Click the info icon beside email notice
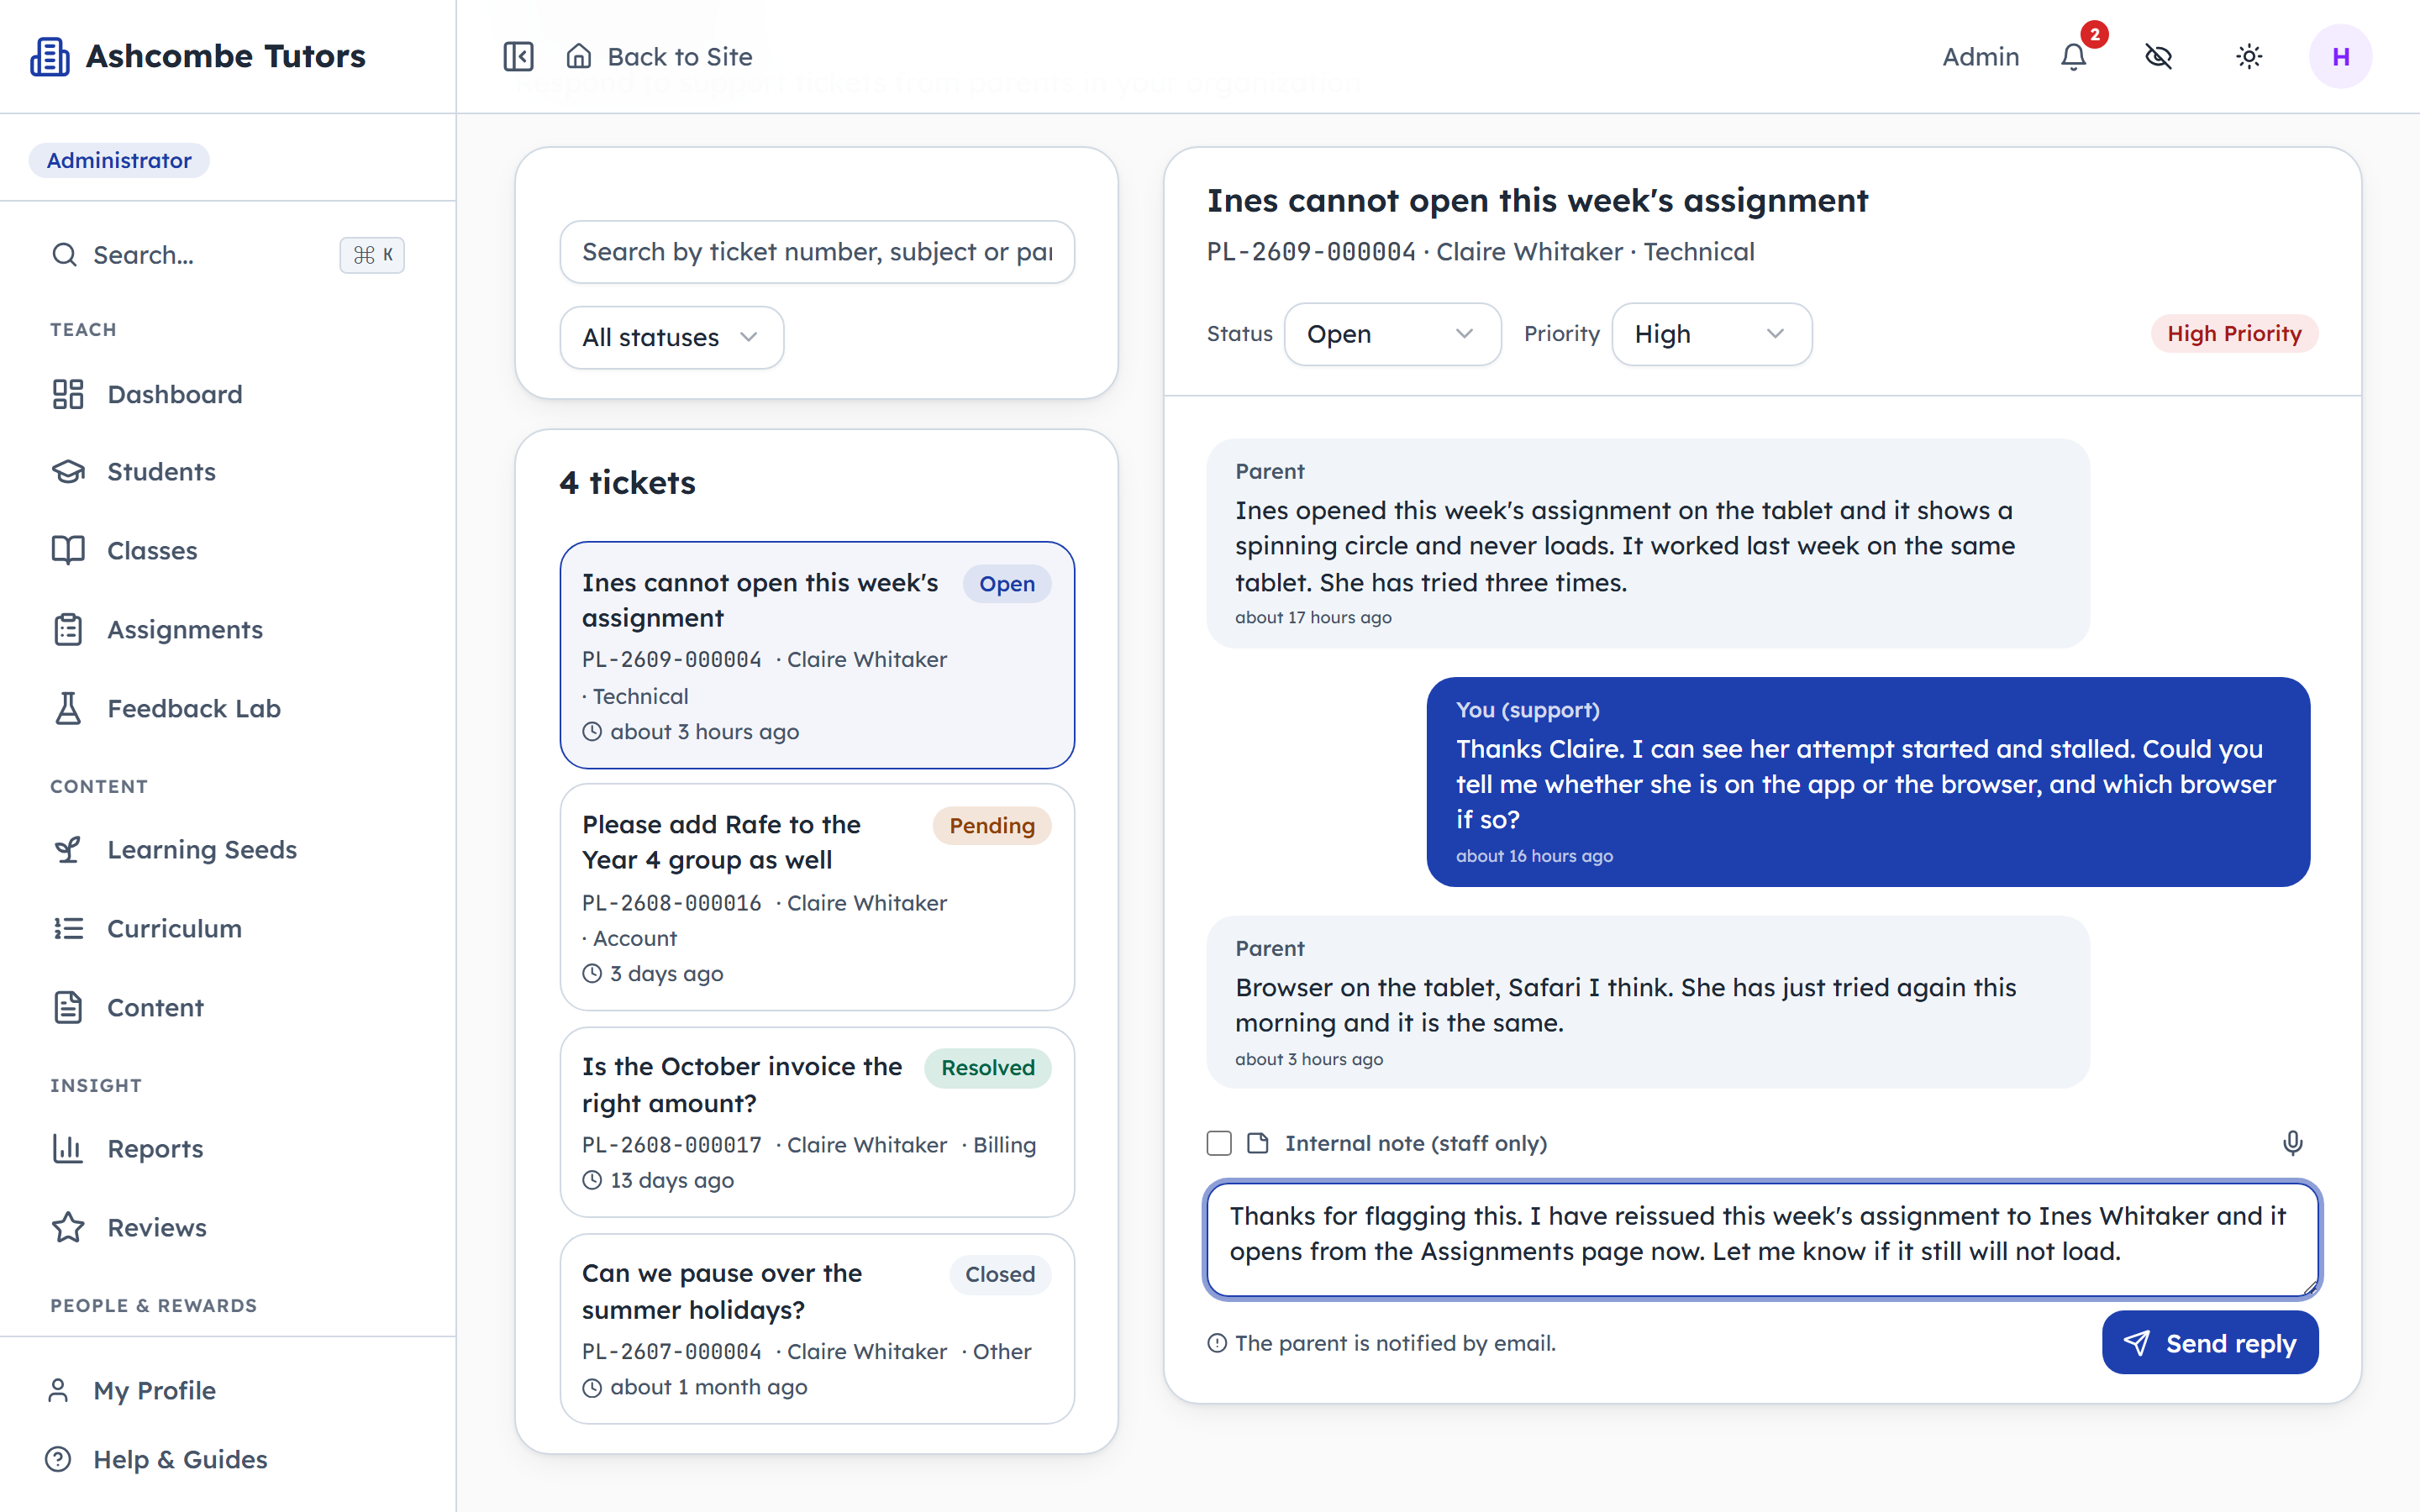Viewport: 2420px width, 1512px height. (1217, 1343)
